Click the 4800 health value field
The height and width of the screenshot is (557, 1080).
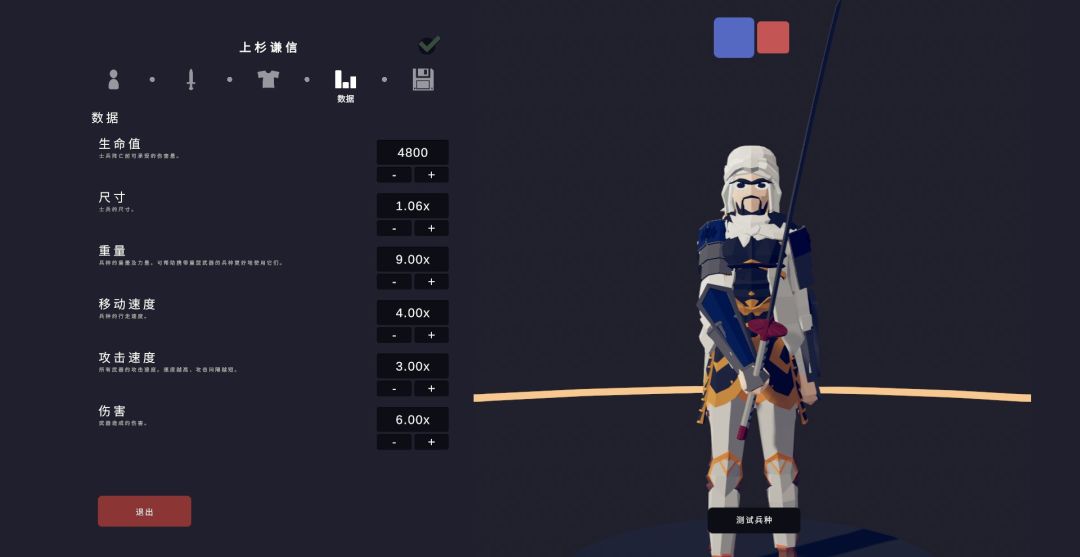413,152
